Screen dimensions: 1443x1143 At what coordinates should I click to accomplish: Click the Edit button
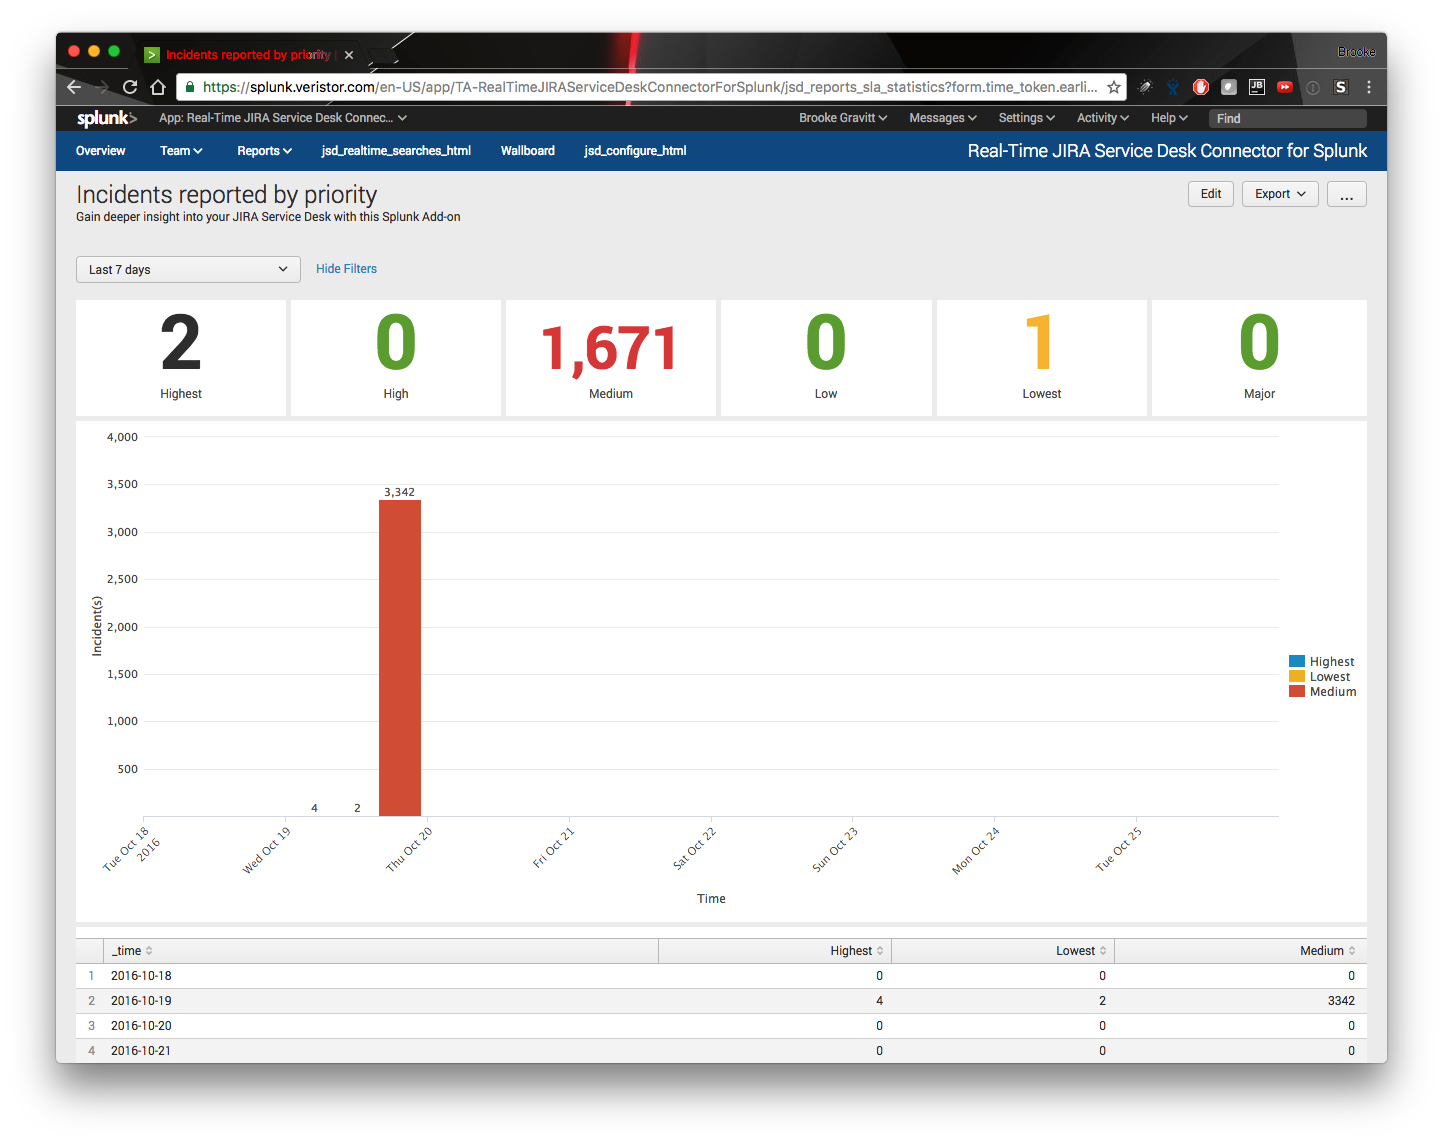(x=1211, y=194)
